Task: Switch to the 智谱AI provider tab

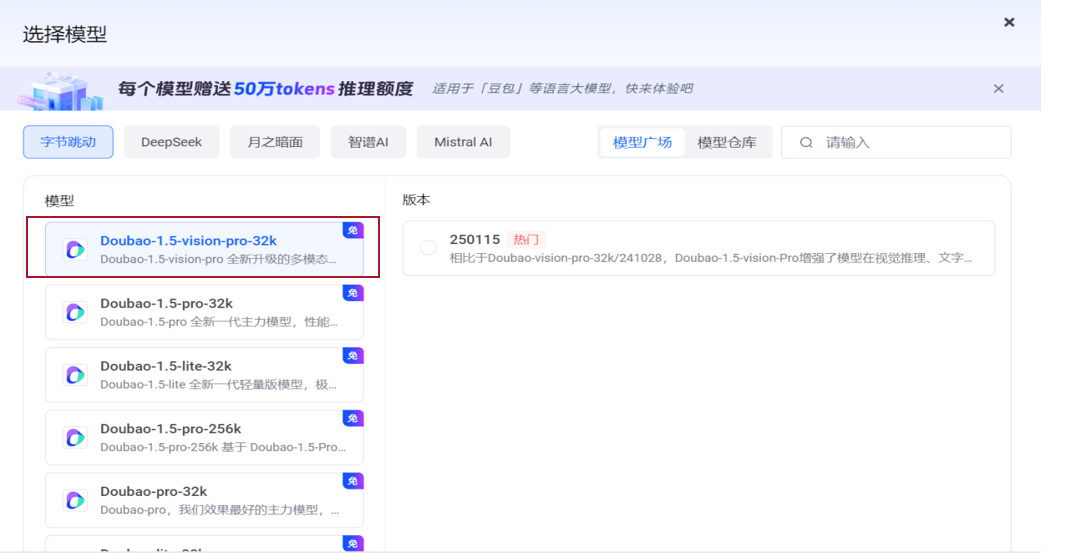Action: (368, 142)
